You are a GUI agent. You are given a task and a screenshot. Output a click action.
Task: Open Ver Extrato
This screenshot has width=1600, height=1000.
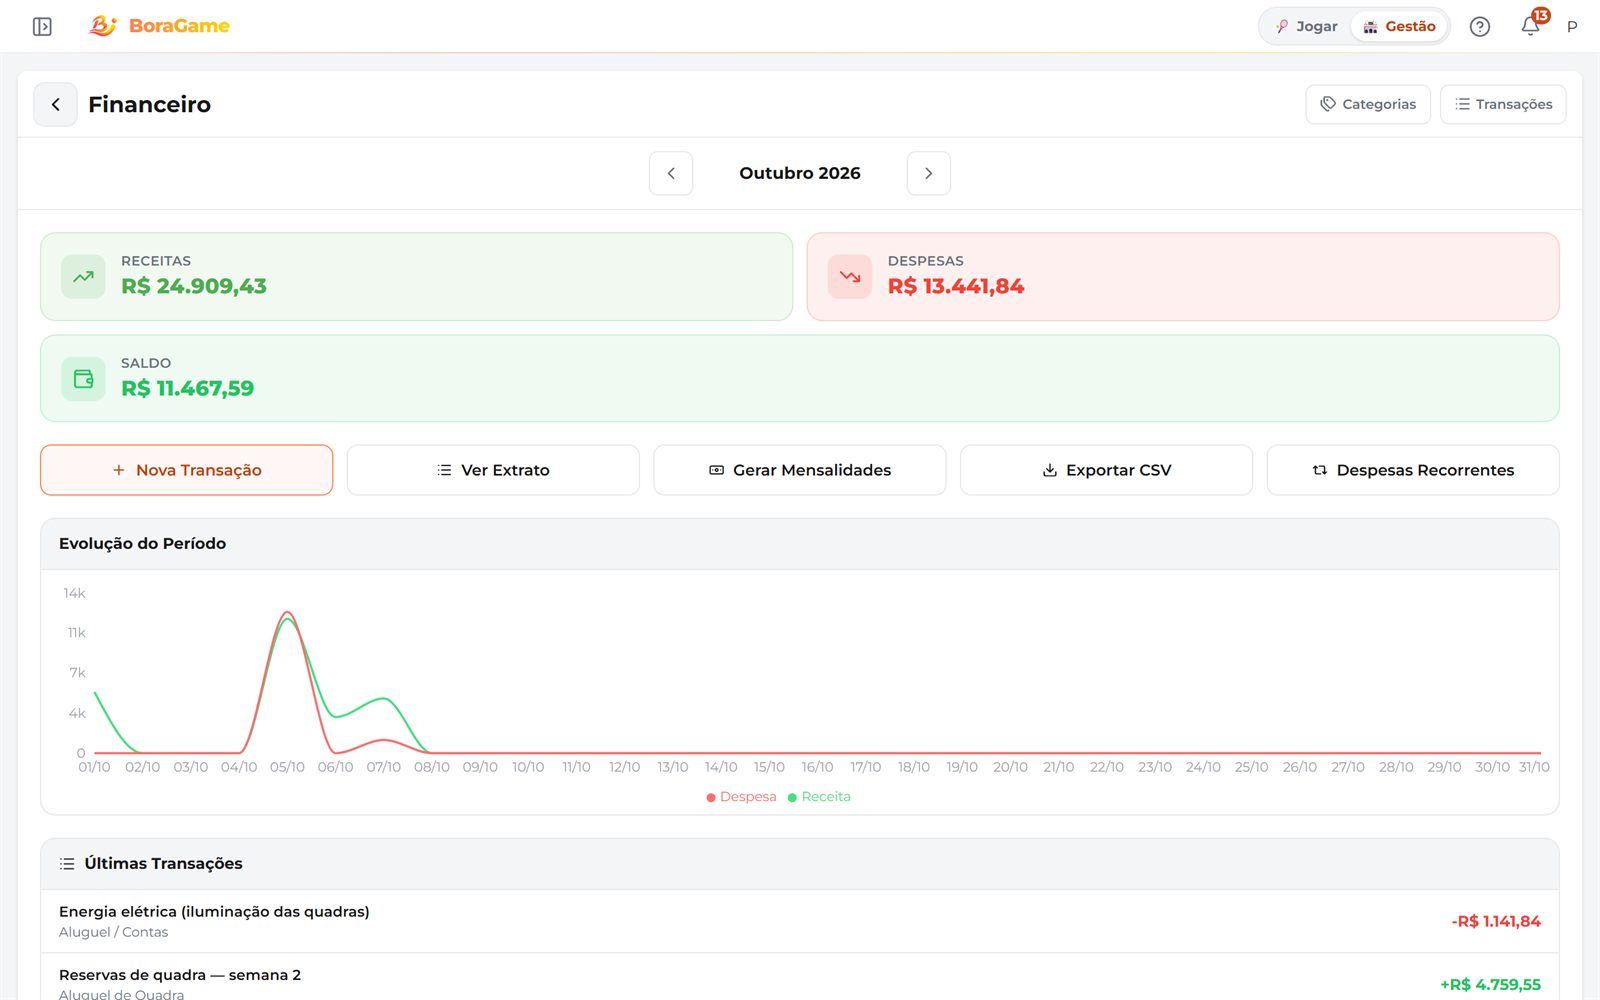493,470
